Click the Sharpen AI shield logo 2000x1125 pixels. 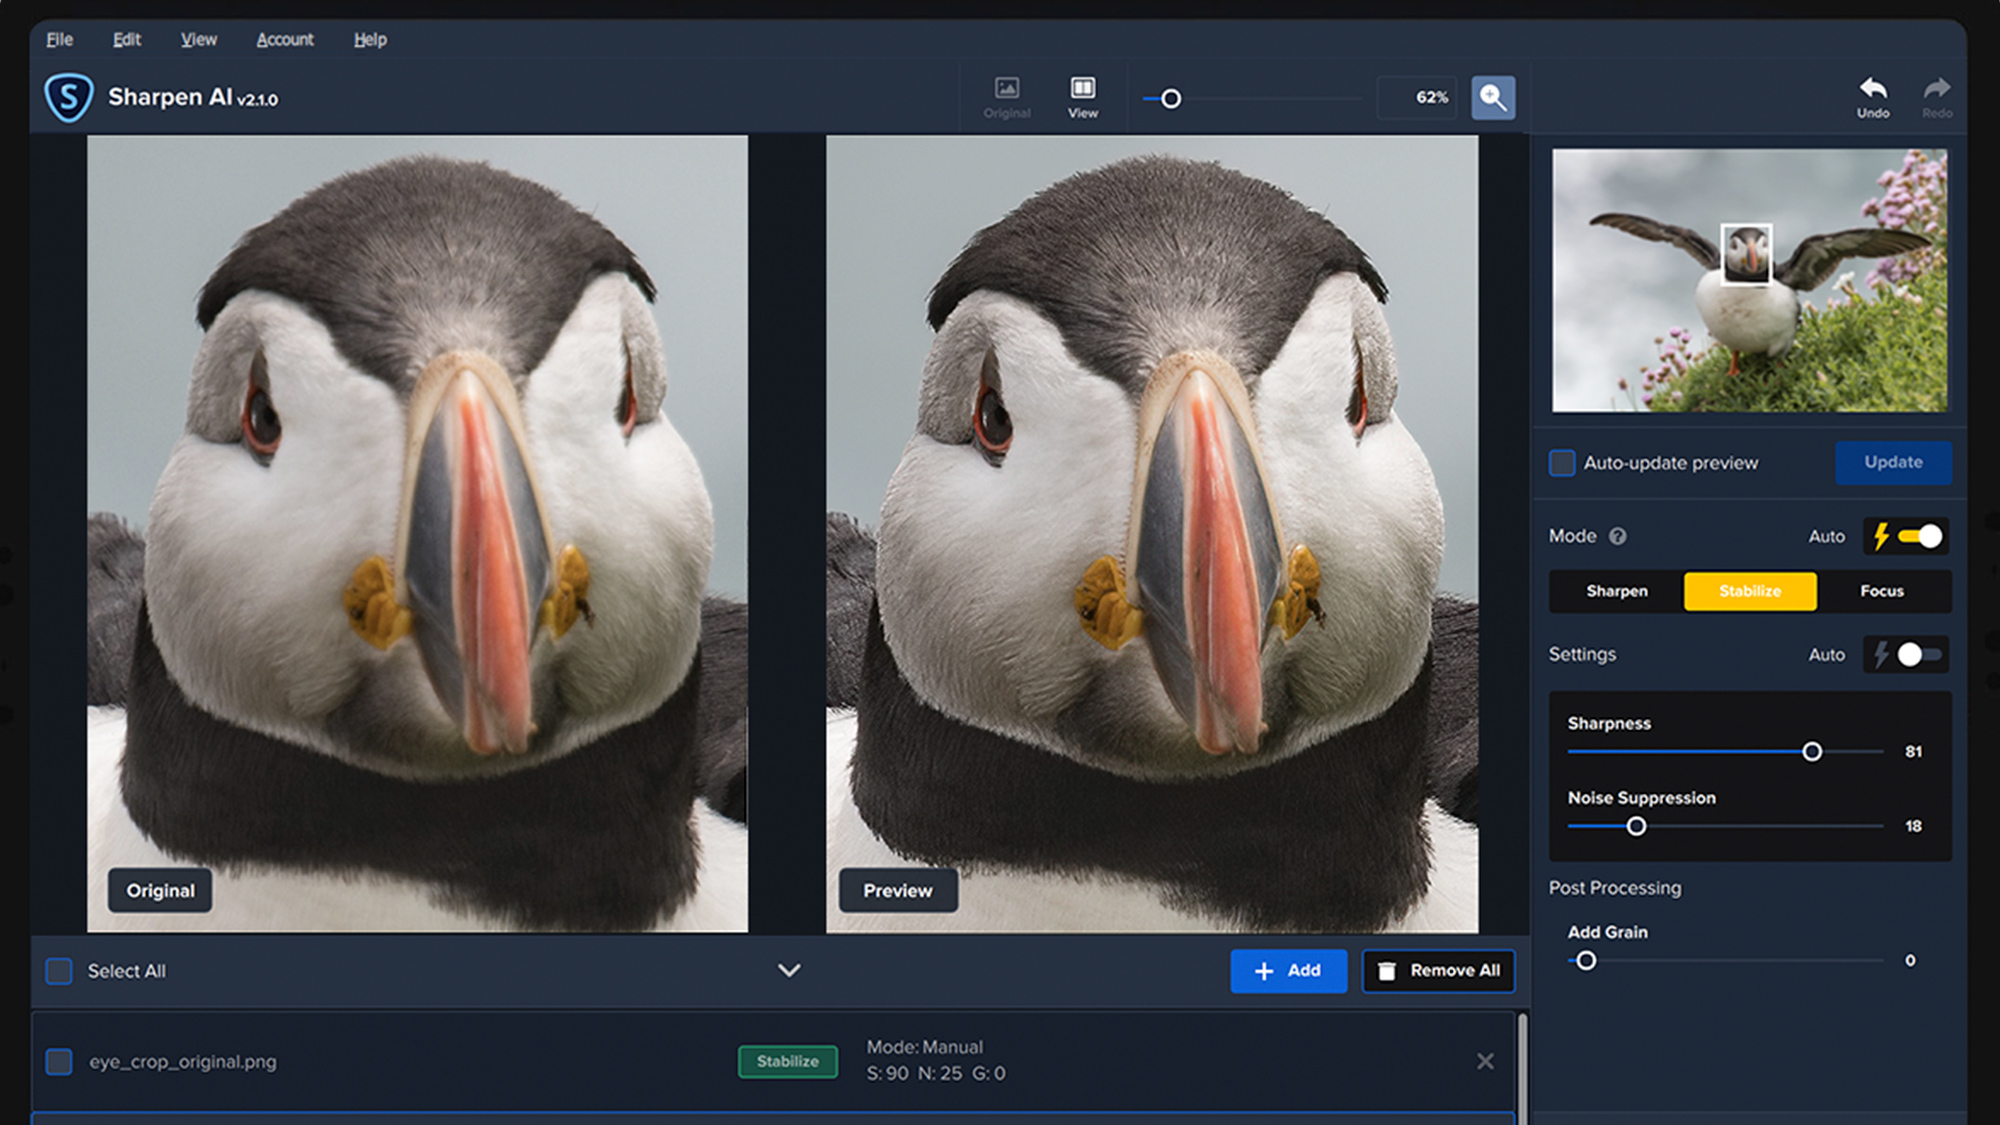[x=69, y=97]
